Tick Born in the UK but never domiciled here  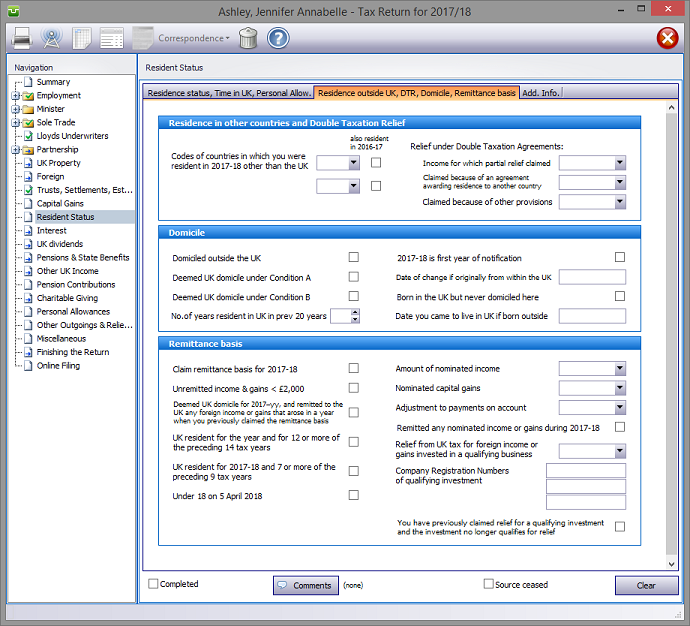click(620, 296)
